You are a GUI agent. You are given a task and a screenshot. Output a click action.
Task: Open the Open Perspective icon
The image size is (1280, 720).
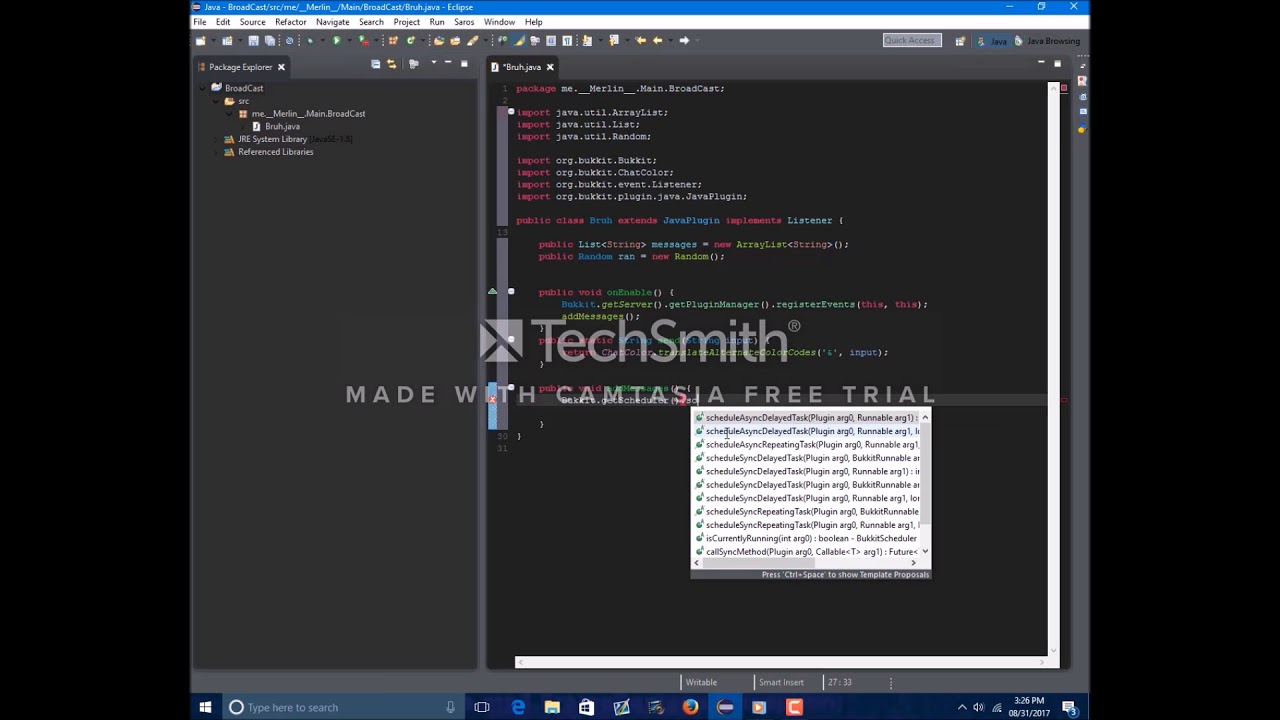960,41
